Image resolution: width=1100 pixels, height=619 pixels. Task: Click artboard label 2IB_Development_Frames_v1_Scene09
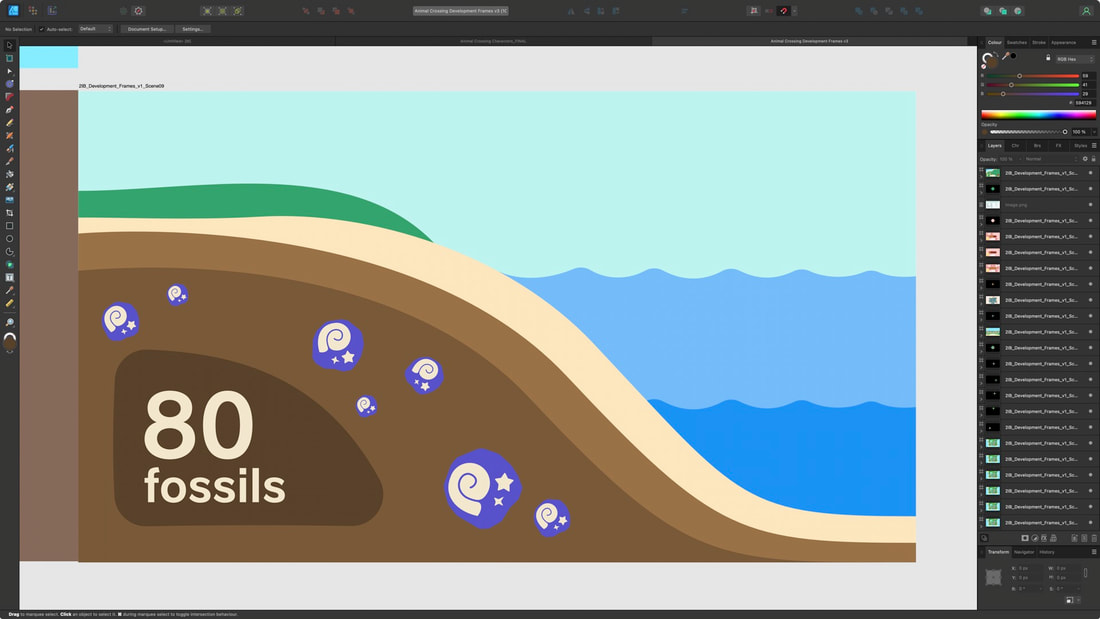(121, 86)
